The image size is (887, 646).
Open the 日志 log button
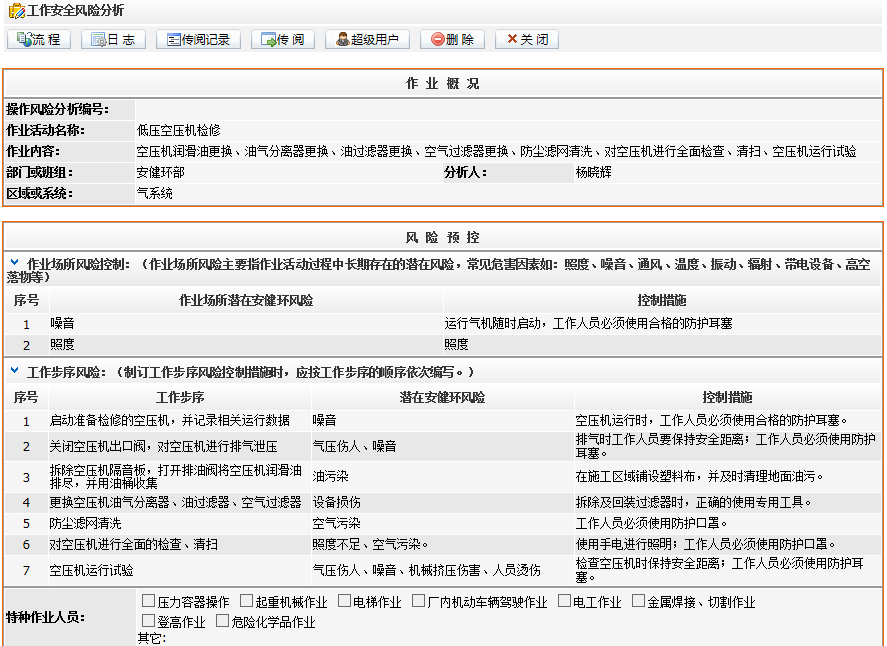[113, 40]
